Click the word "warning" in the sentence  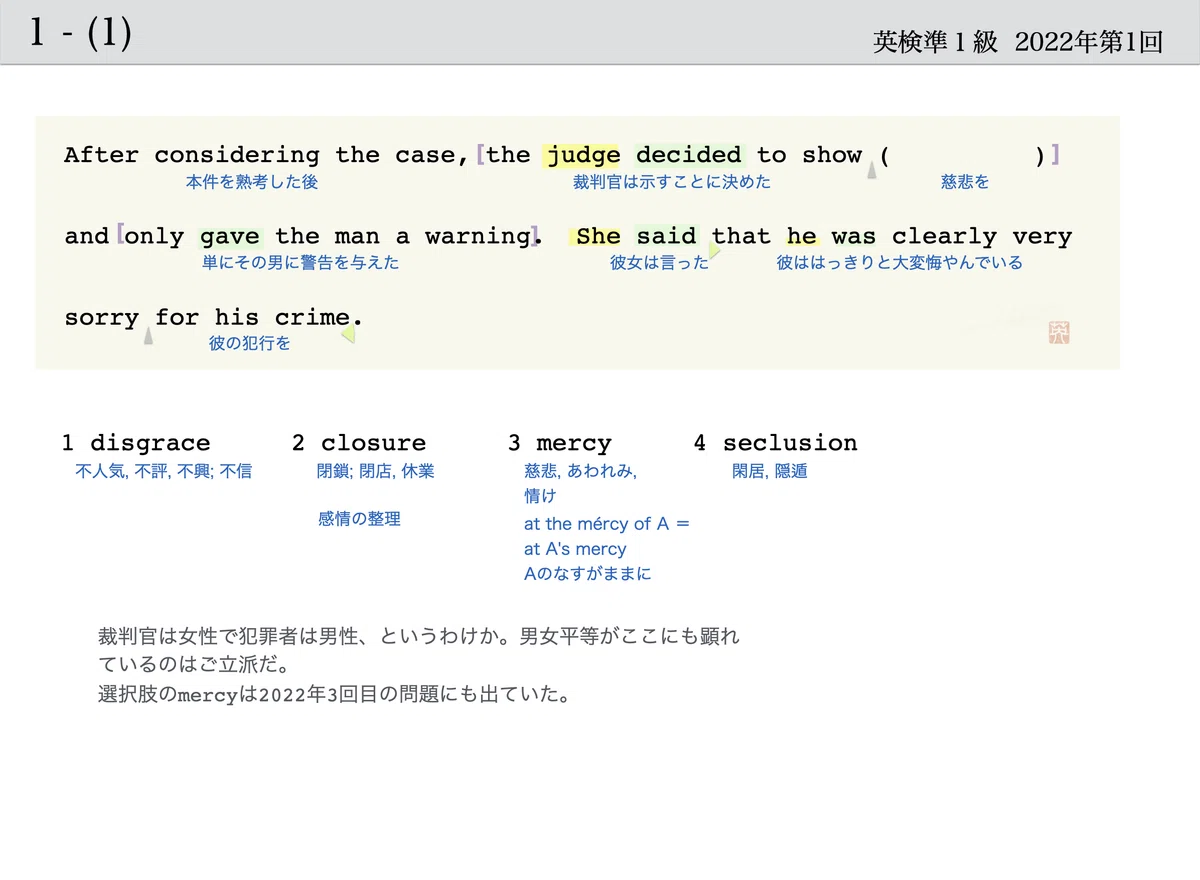click(478, 237)
